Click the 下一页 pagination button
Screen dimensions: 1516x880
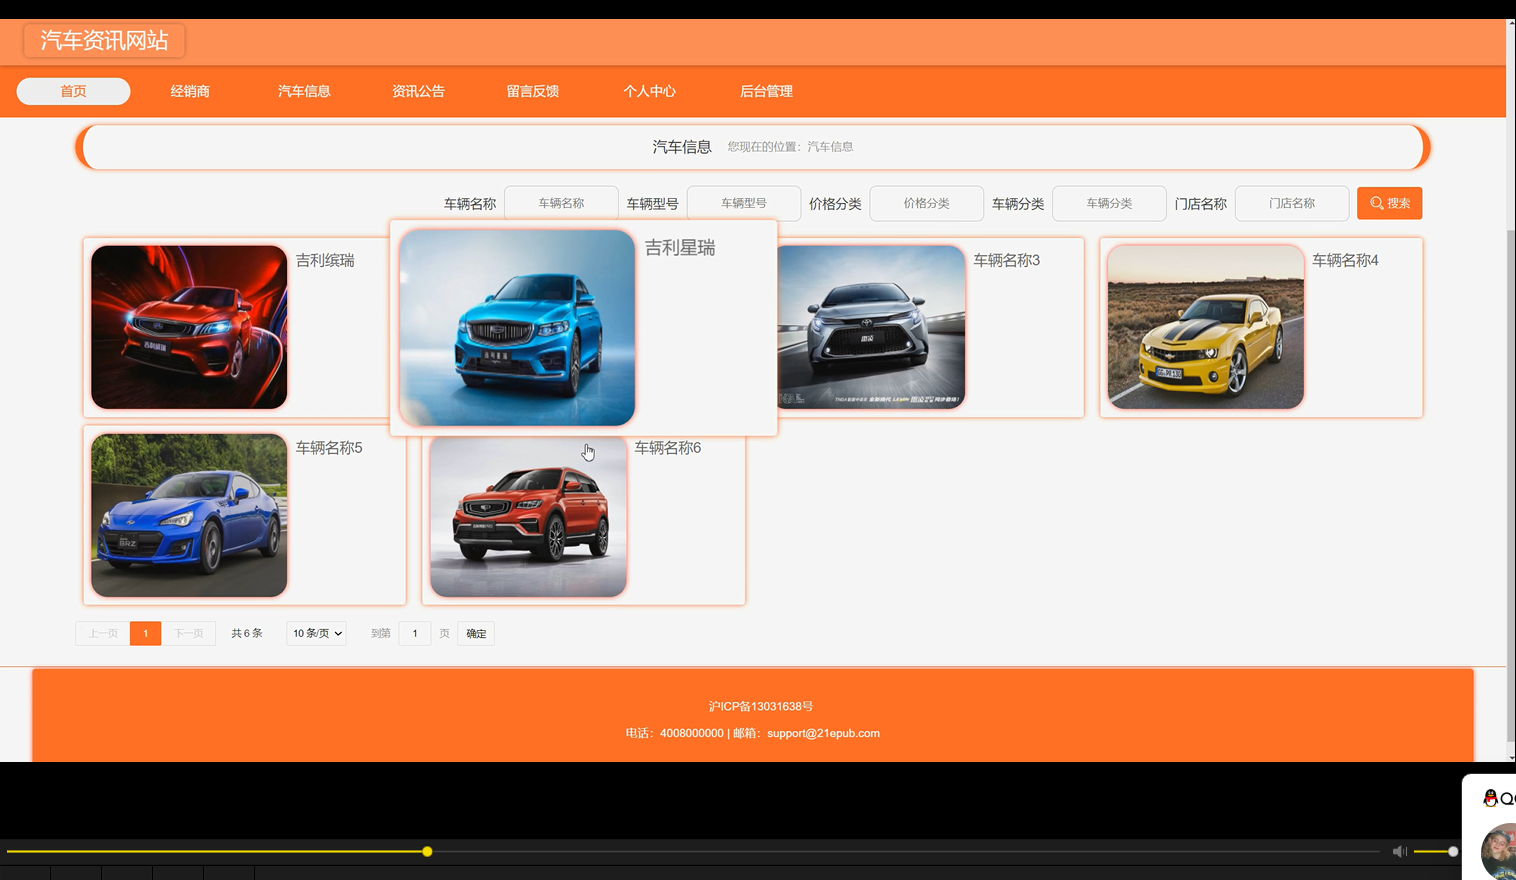pyautogui.click(x=189, y=633)
